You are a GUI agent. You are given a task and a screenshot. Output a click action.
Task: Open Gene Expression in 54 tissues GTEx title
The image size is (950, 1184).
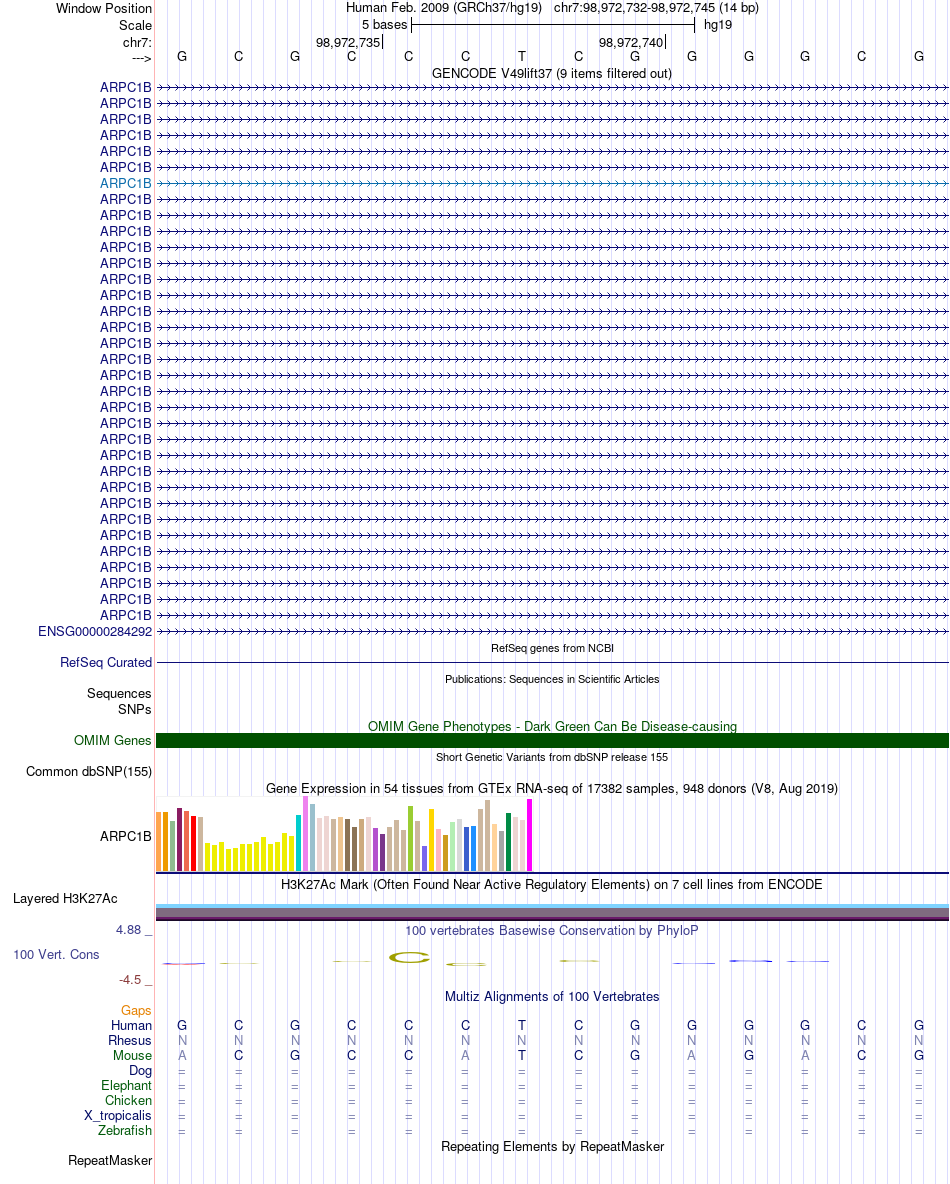[552, 788]
